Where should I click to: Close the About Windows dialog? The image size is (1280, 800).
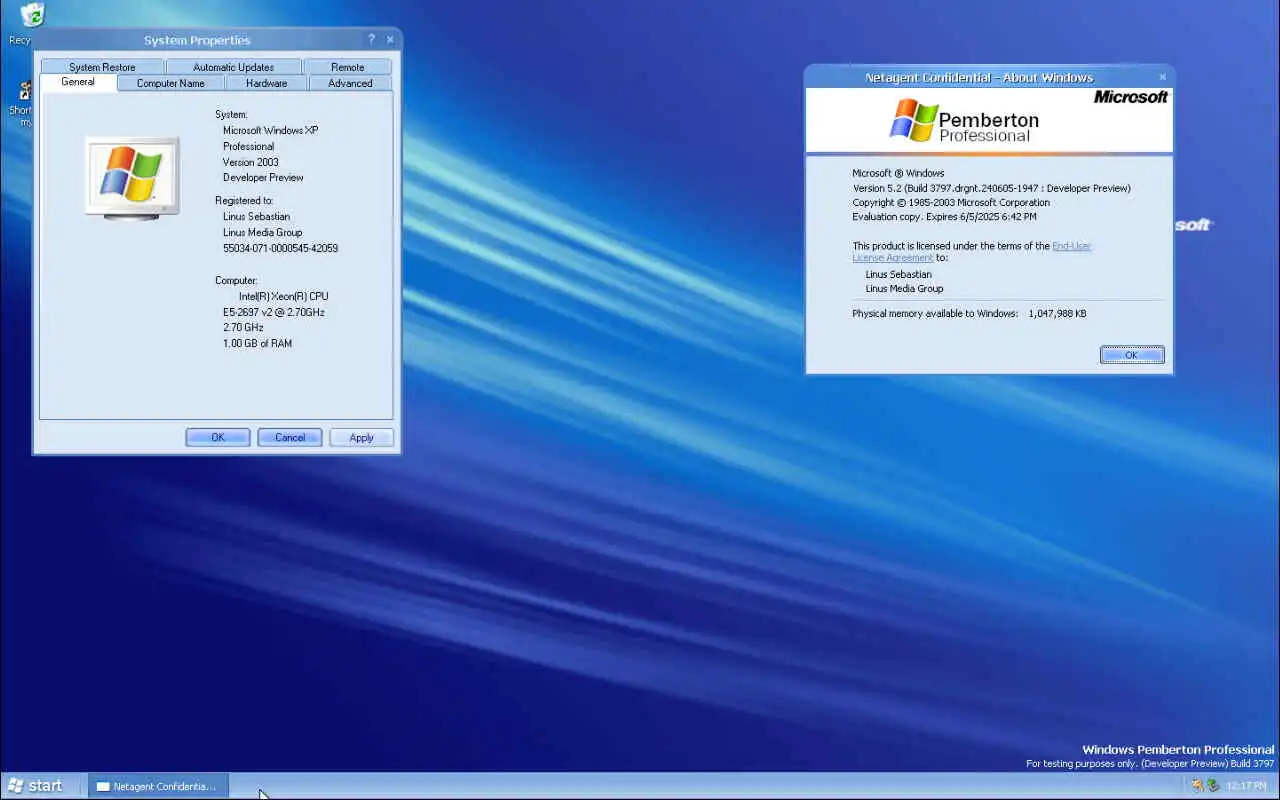click(x=1162, y=77)
